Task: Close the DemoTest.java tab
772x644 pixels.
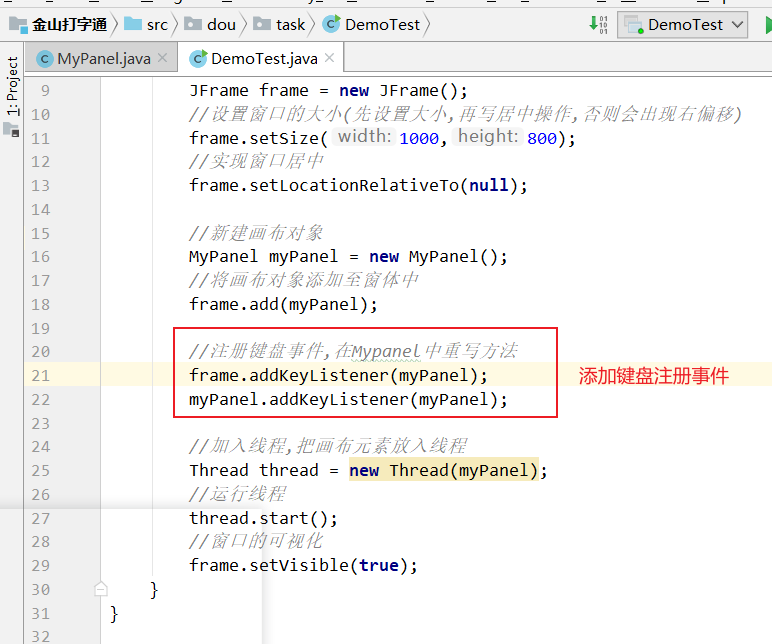Action: click(329, 58)
